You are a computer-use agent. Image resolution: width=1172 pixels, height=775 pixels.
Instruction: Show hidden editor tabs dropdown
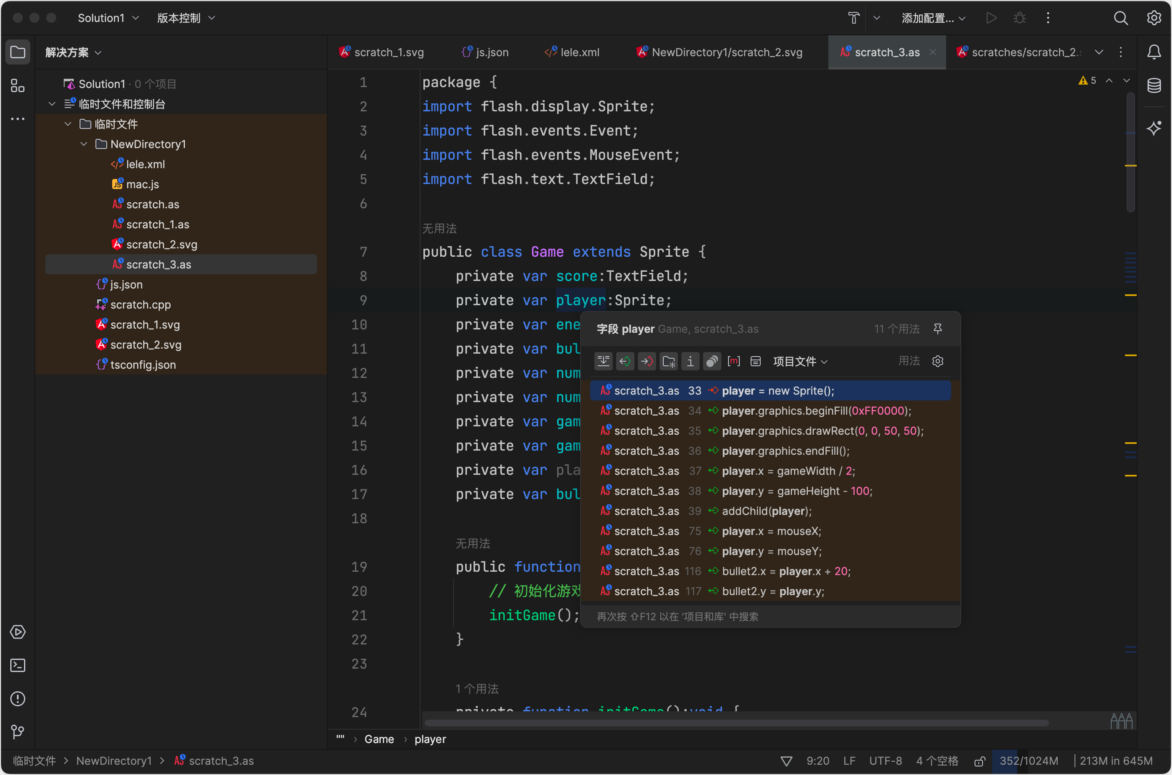tap(1099, 52)
